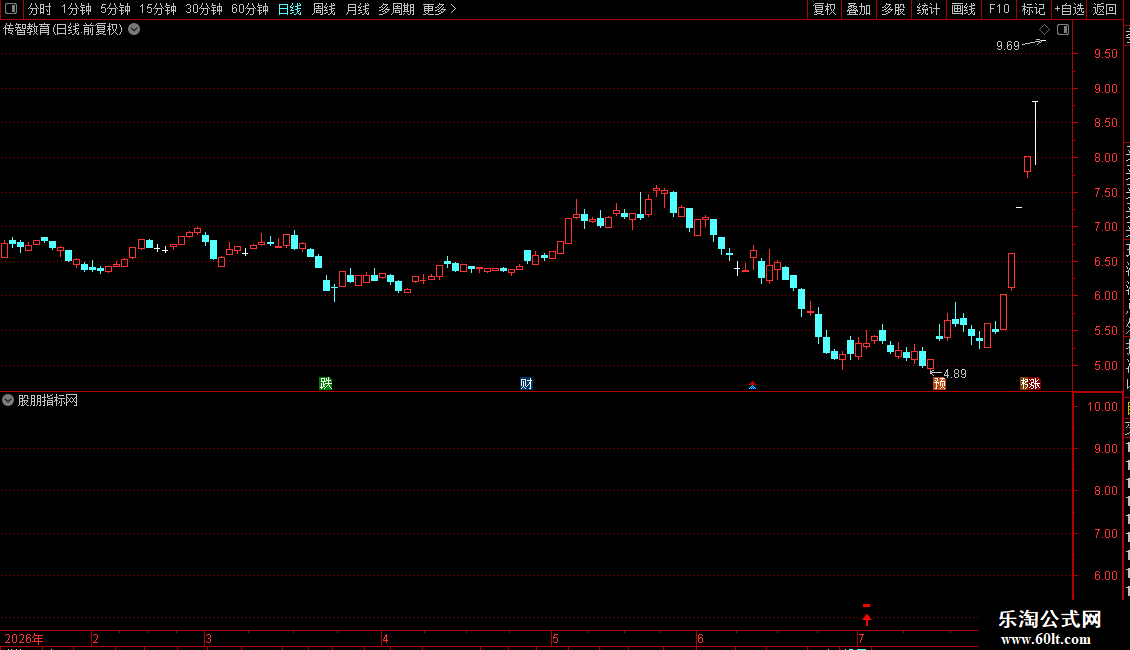Viewport: 1130px width, 650px height.
Task: Click the 4.89 low price label
Action: 955,373
